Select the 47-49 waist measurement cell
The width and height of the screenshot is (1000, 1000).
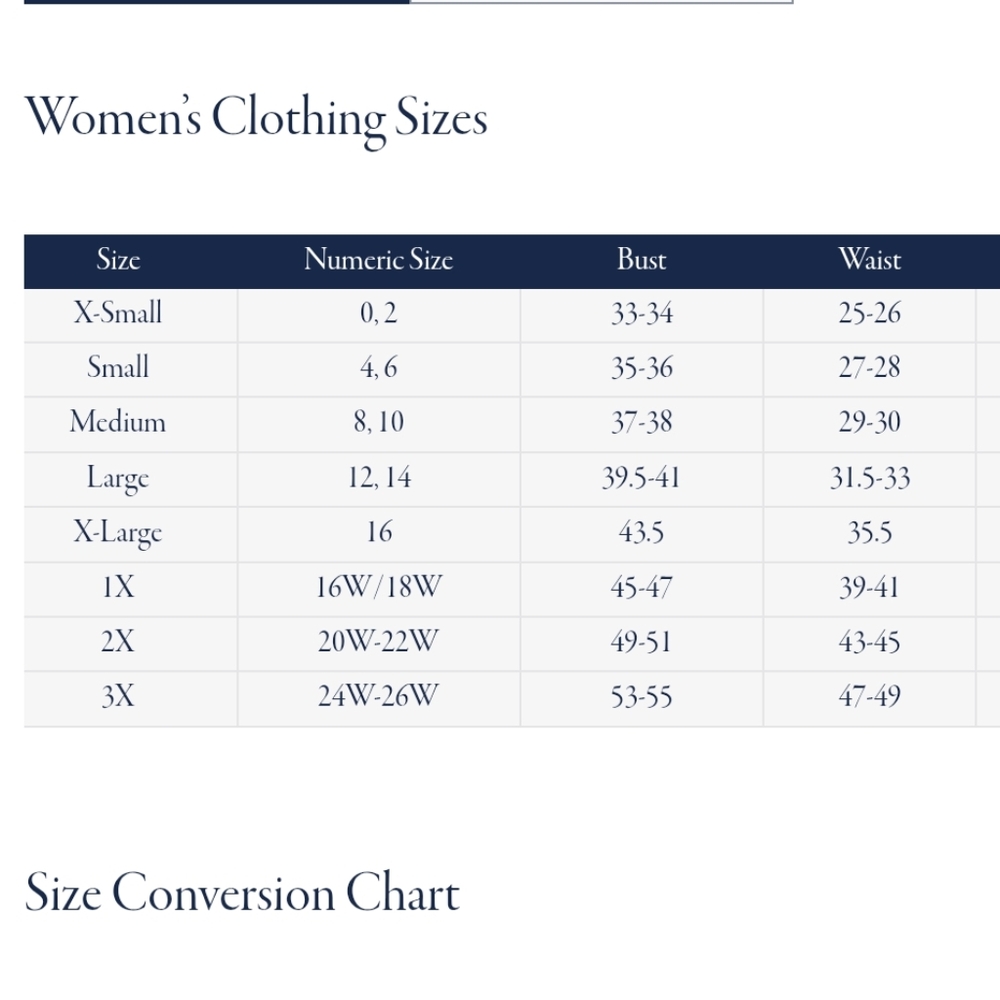point(870,697)
